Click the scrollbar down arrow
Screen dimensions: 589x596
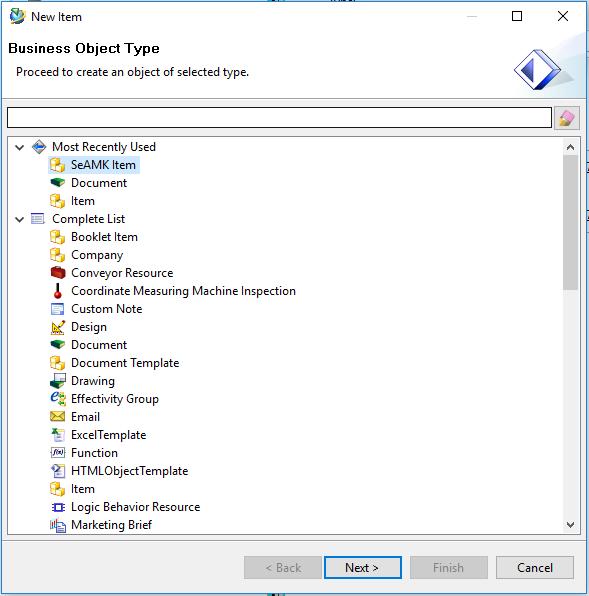(570, 525)
